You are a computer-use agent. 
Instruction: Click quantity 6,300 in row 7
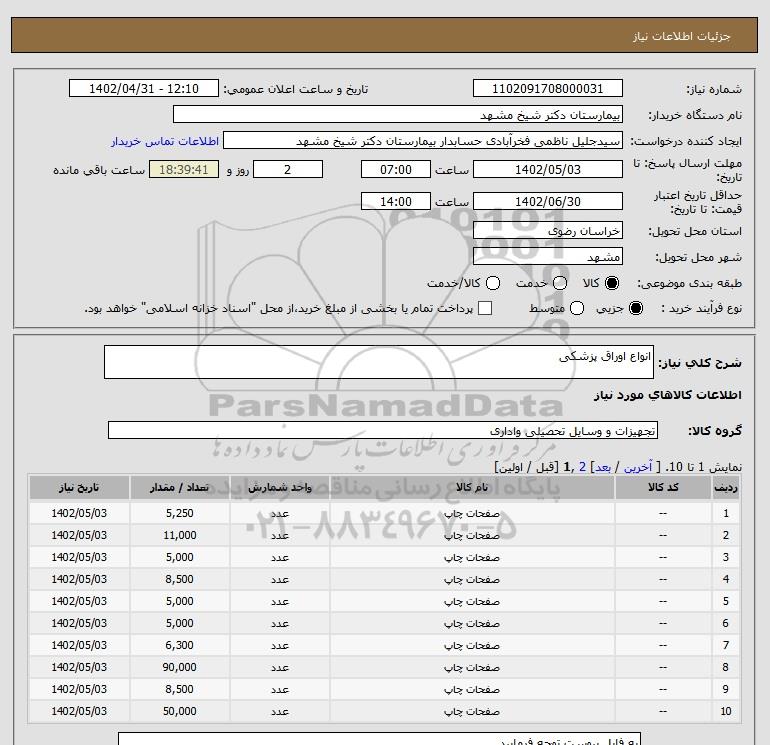[x=179, y=645]
